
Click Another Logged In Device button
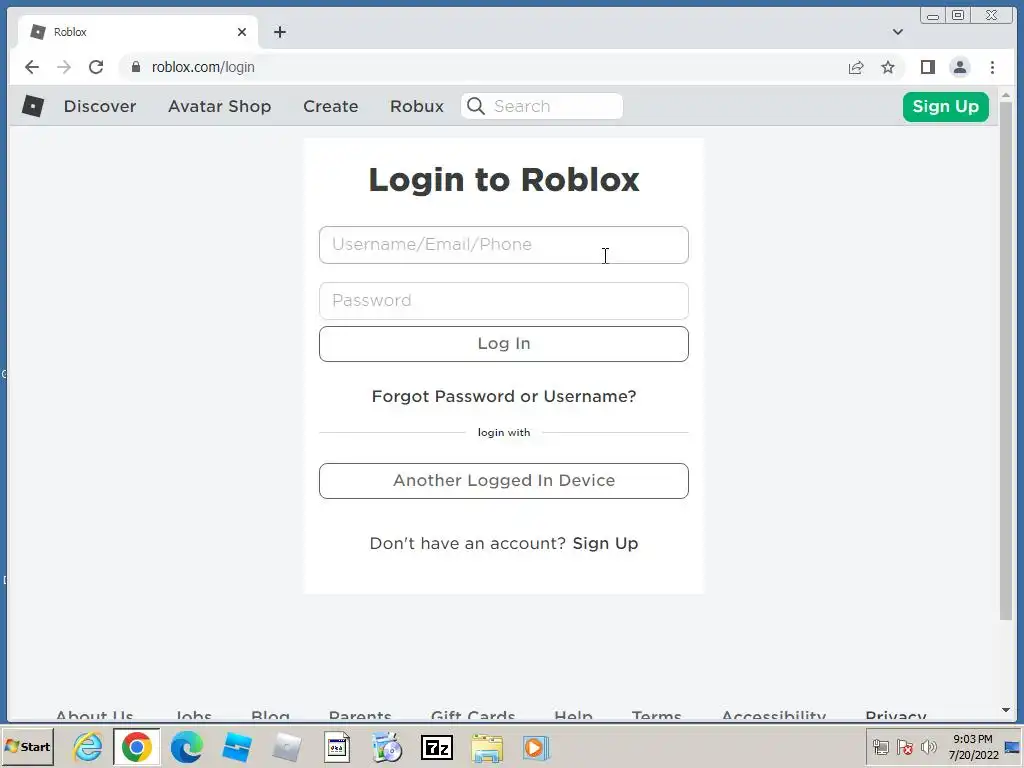click(x=504, y=481)
